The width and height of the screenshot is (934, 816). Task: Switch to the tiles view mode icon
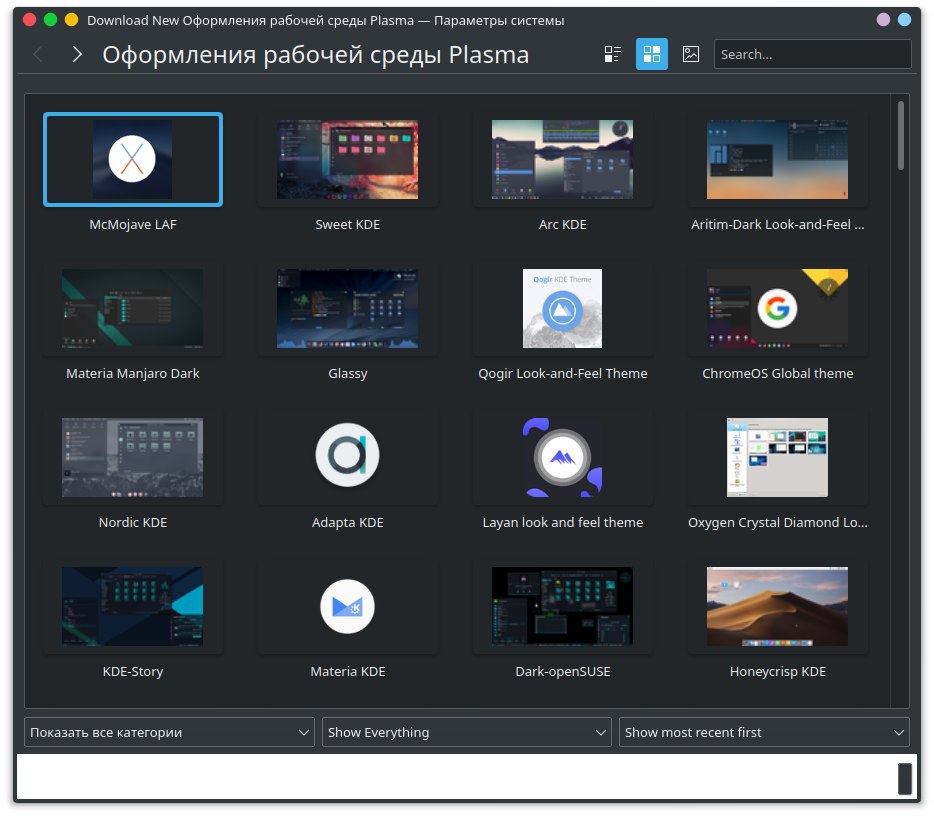pos(652,54)
